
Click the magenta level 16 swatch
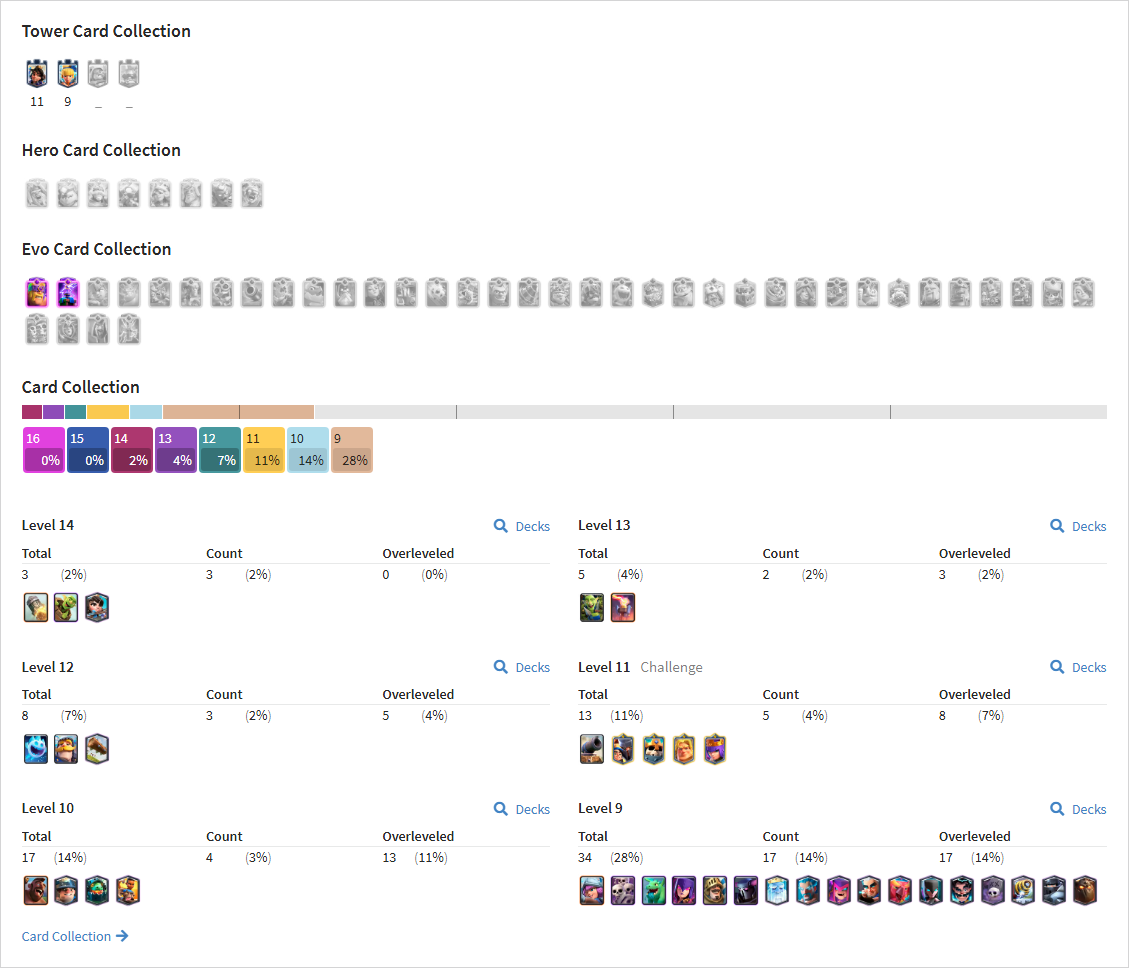44,450
